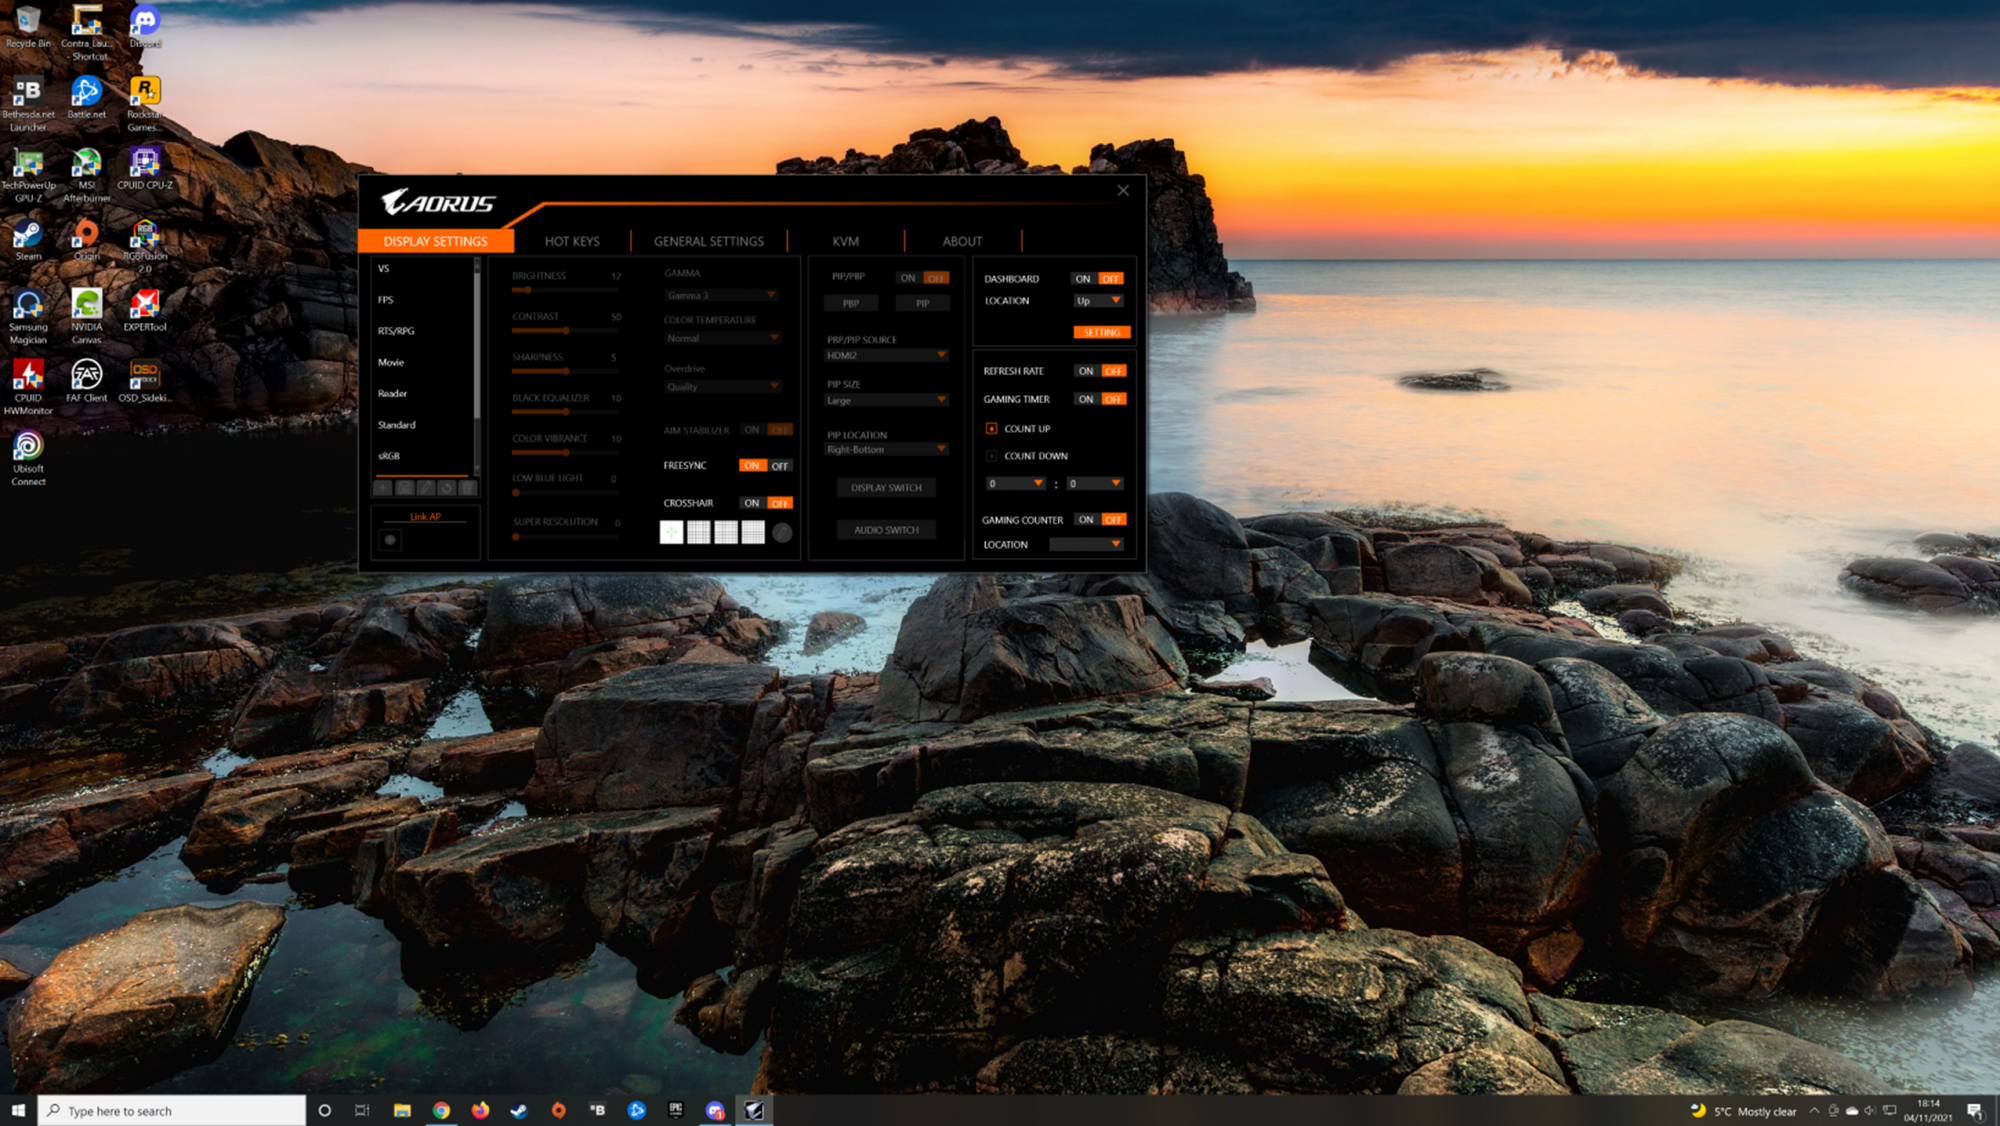The width and height of the screenshot is (2000, 1126).
Task: Click the orange Setting button
Action: pyautogui.click(x=1101, y=332)
